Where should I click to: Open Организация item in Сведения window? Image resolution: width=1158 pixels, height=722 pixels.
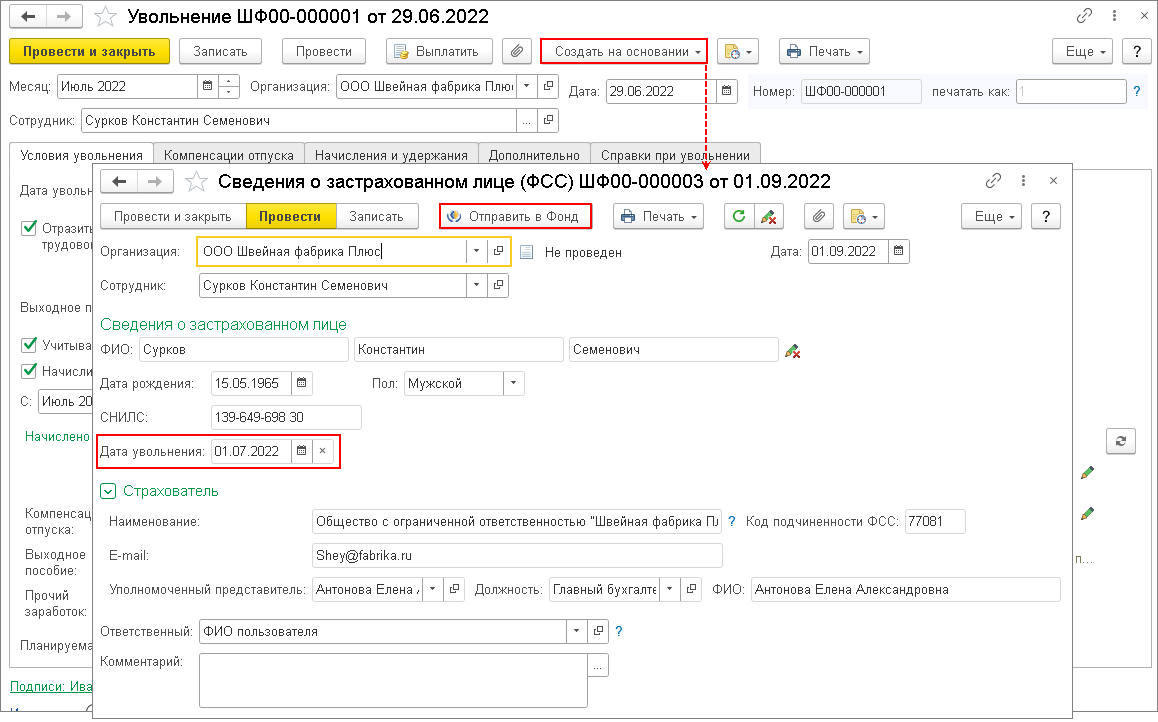[x=499, y=251]
